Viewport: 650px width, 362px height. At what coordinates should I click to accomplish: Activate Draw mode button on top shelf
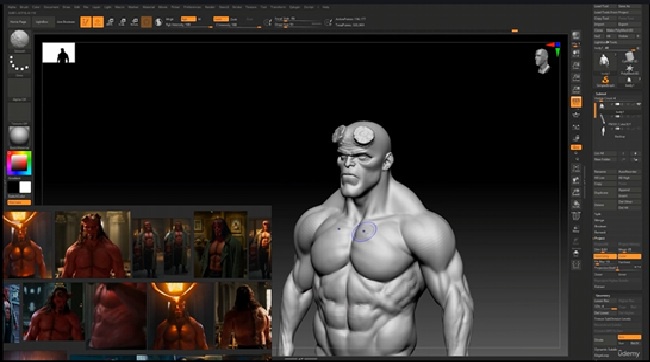(98, 22)
